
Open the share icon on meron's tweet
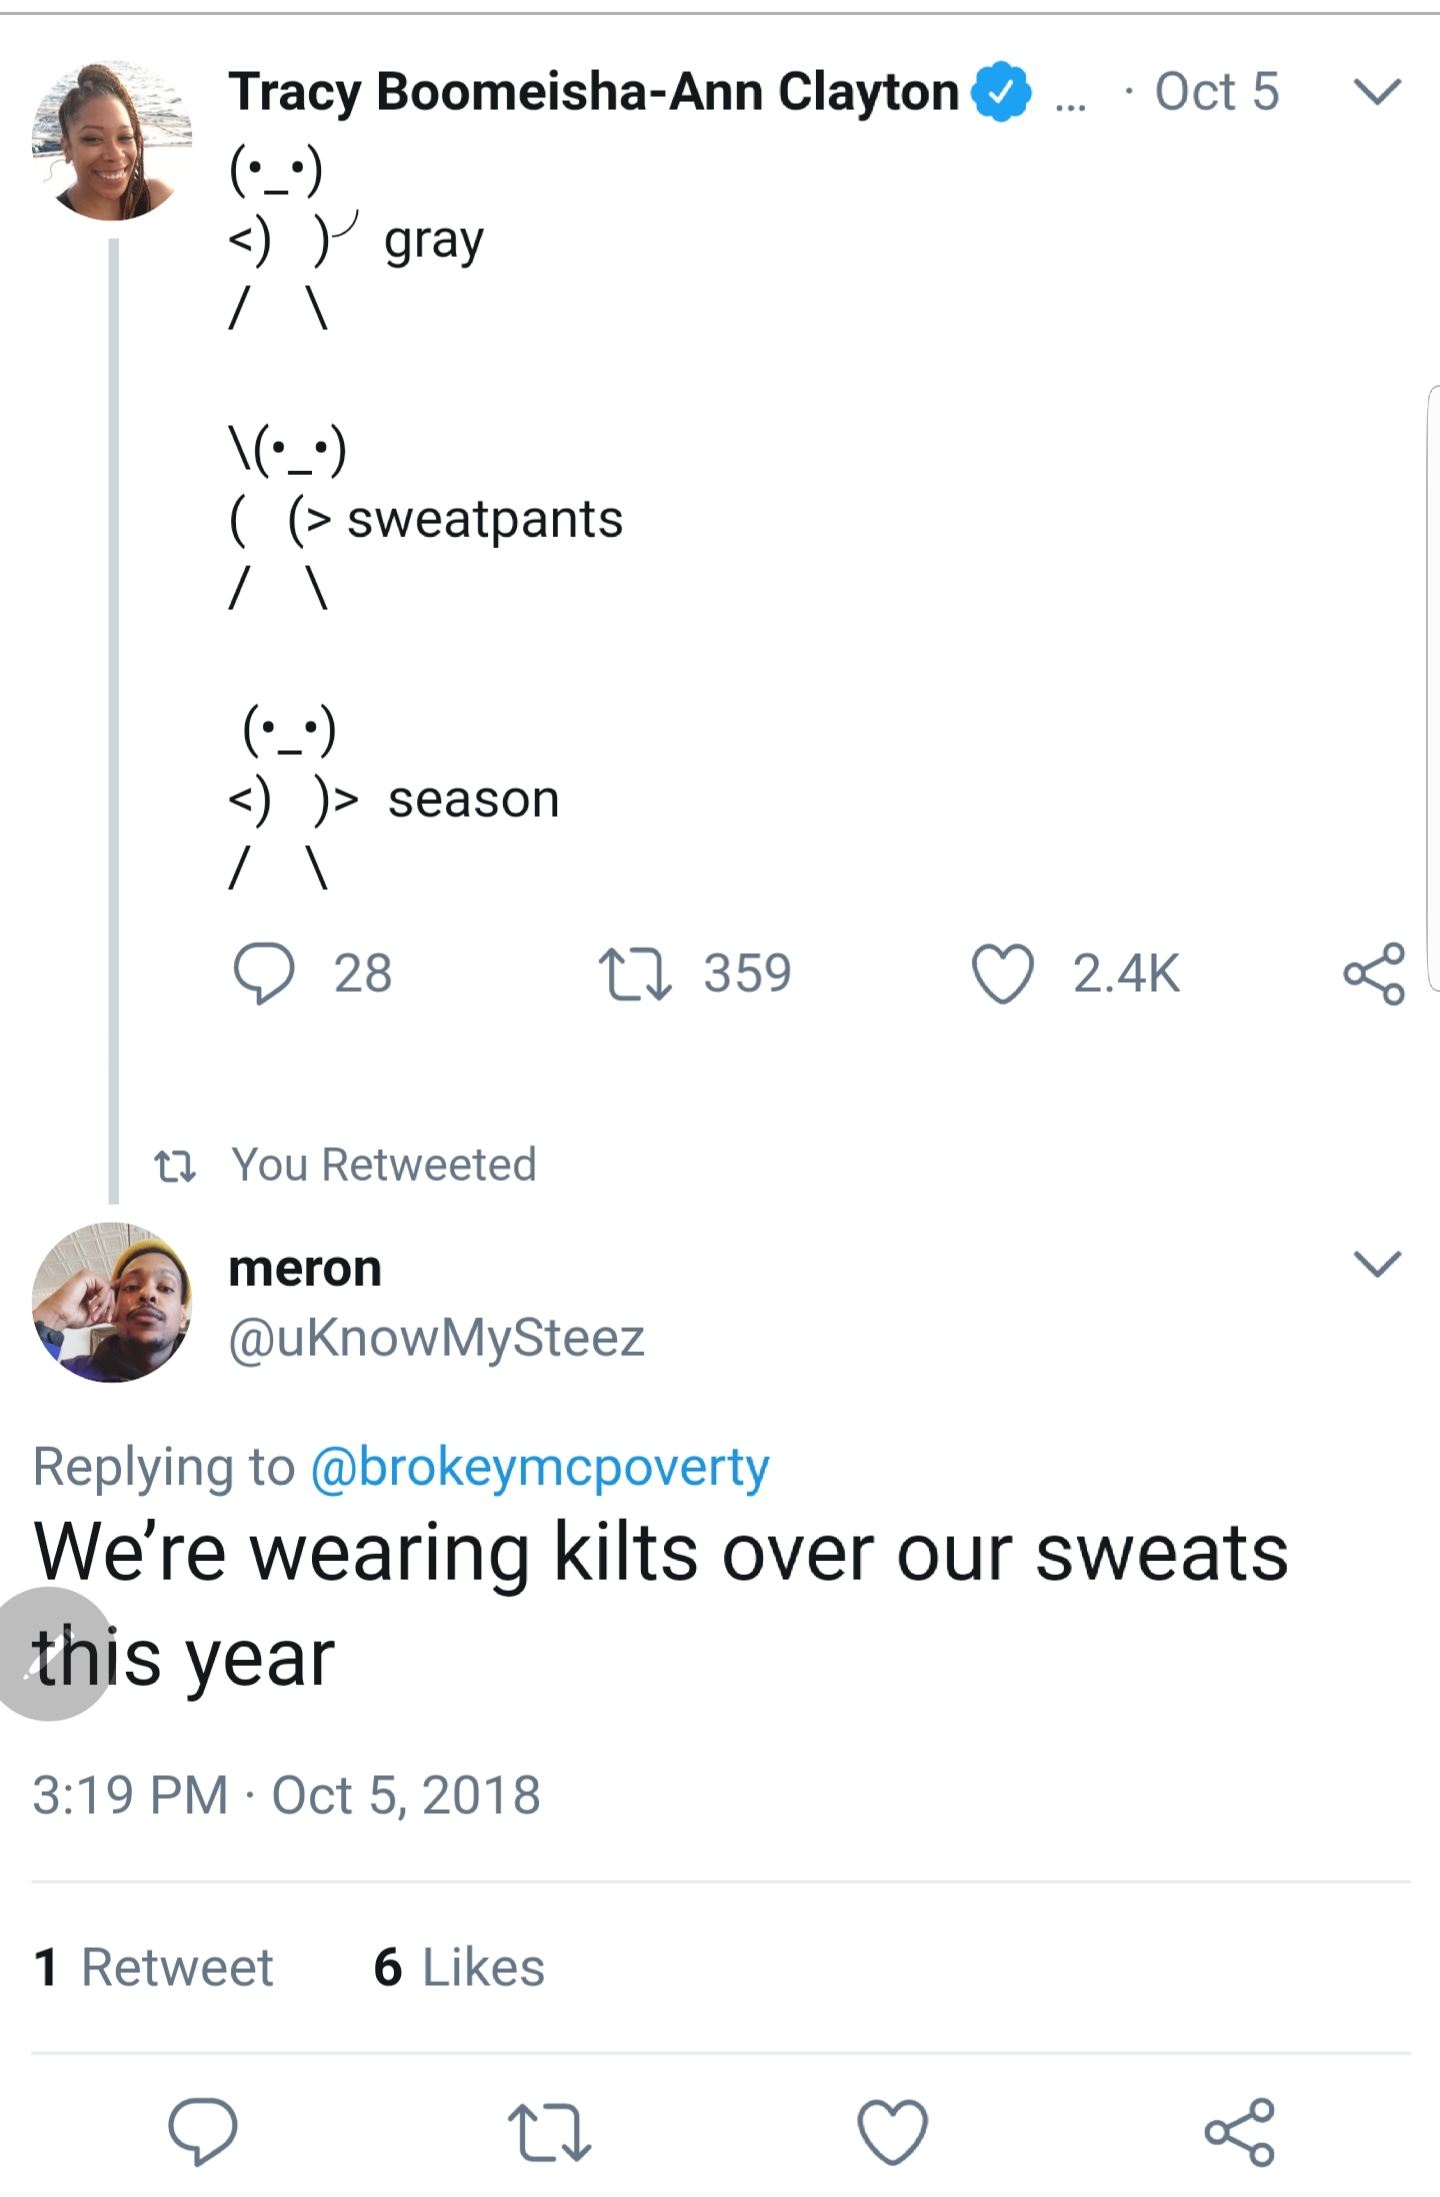click(x=1240, y=2135)
